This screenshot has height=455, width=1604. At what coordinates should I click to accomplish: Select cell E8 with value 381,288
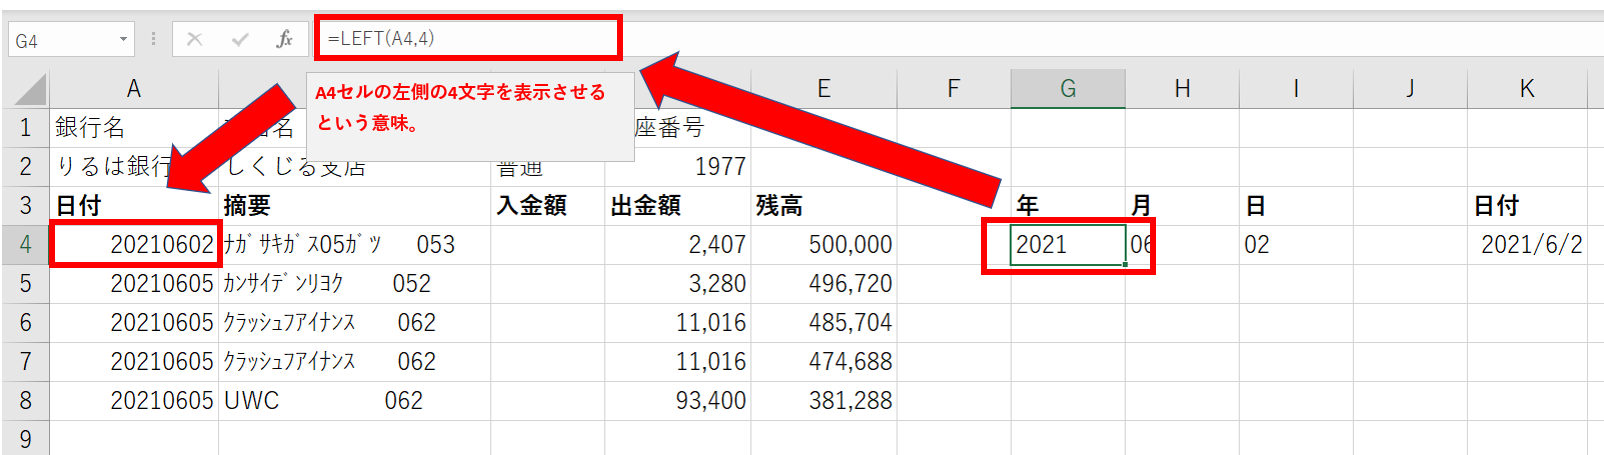[822, 401]
